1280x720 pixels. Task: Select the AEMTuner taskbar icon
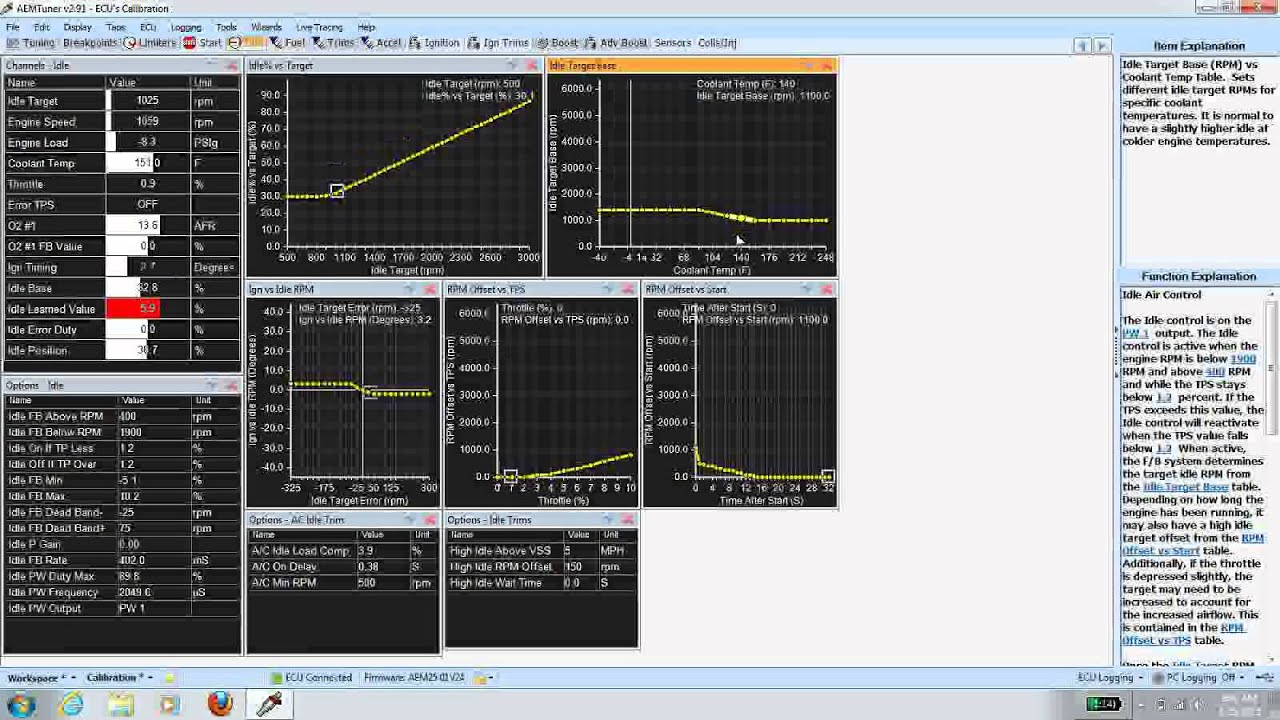tap(269, 704)
